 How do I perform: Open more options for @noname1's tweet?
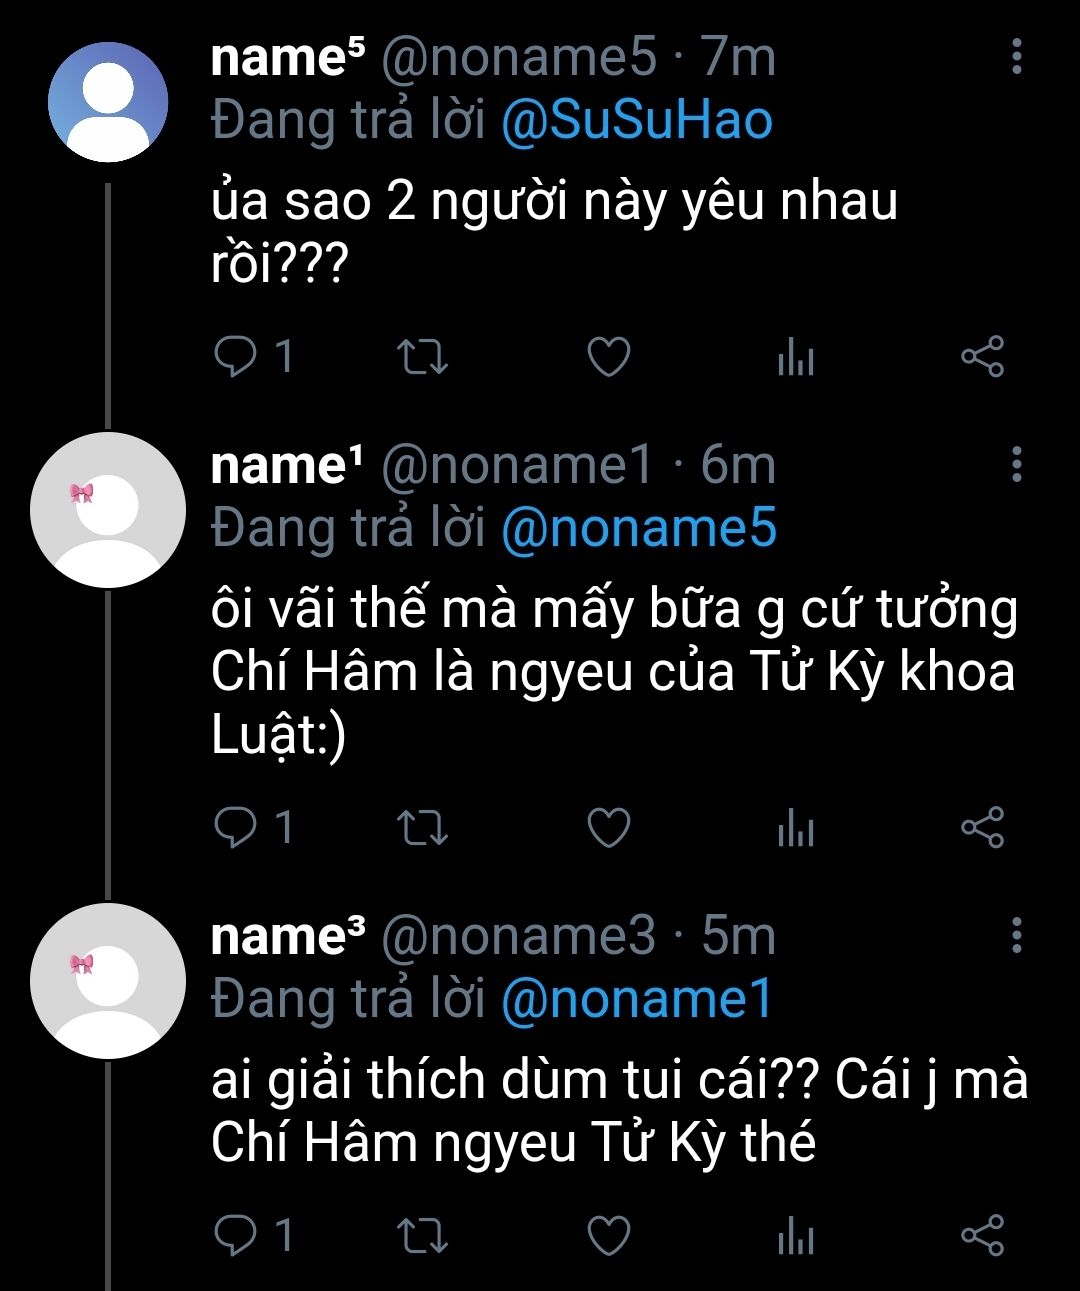[x=1016, y=465]
